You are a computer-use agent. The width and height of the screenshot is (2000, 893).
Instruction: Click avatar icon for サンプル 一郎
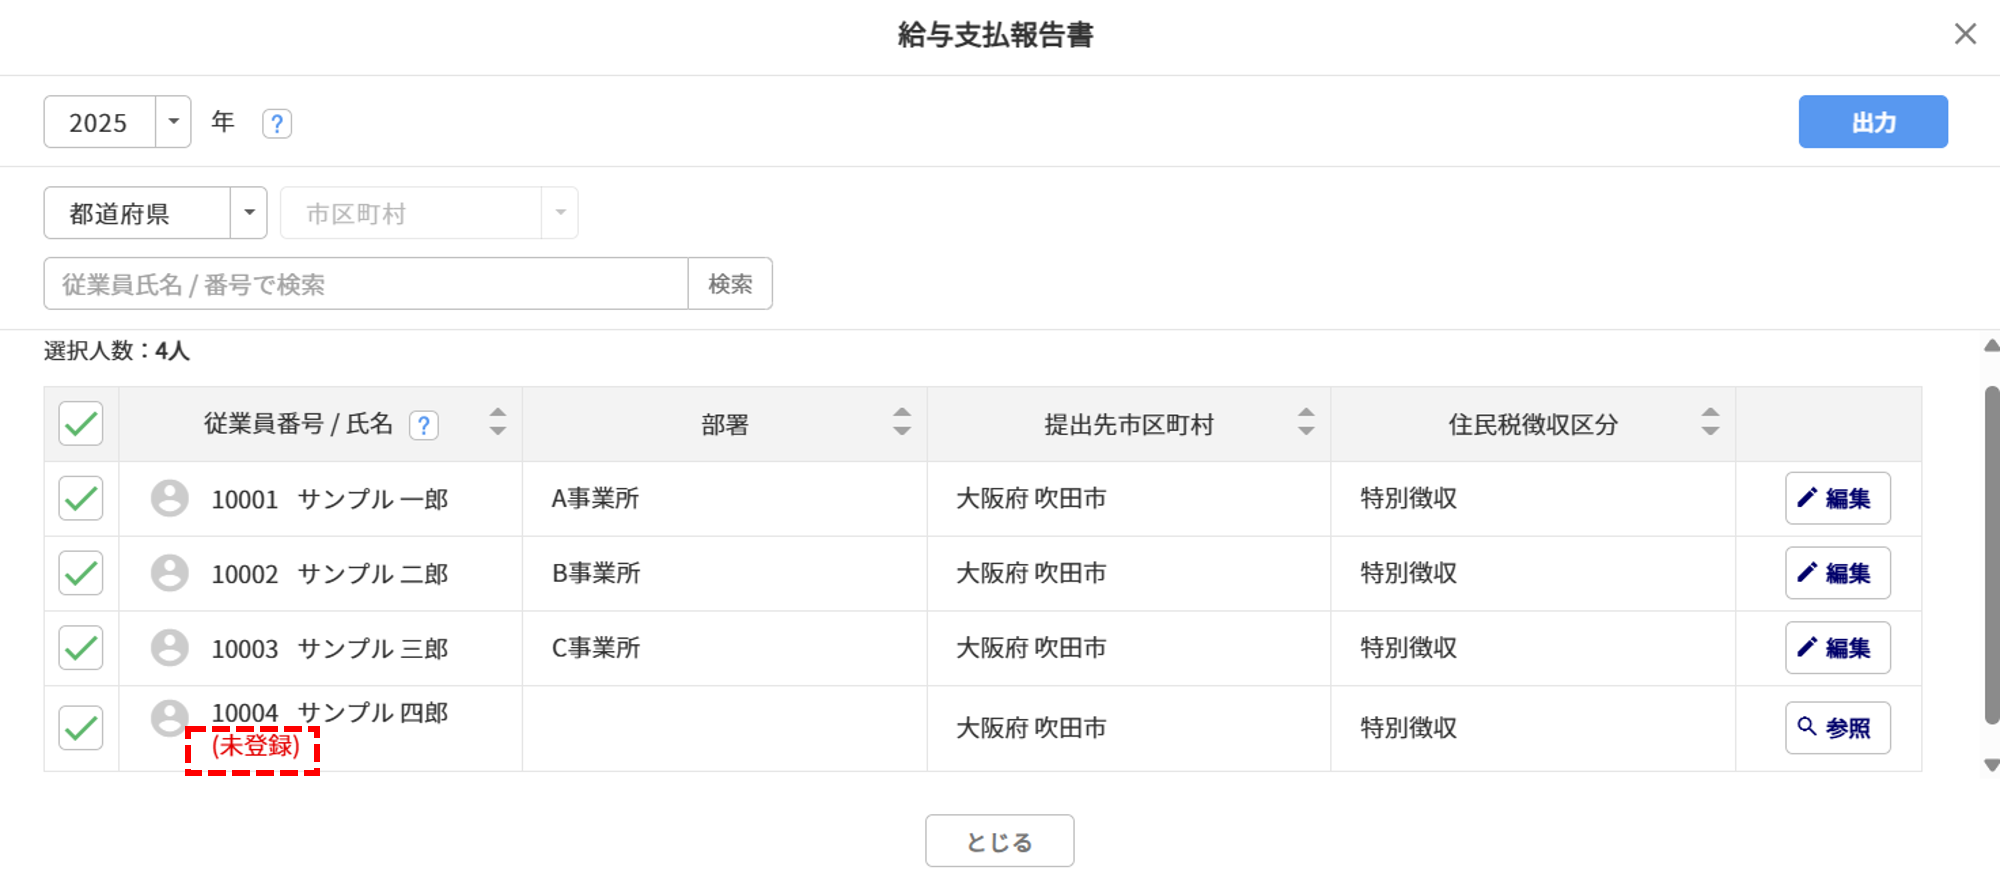pos(170,498)
